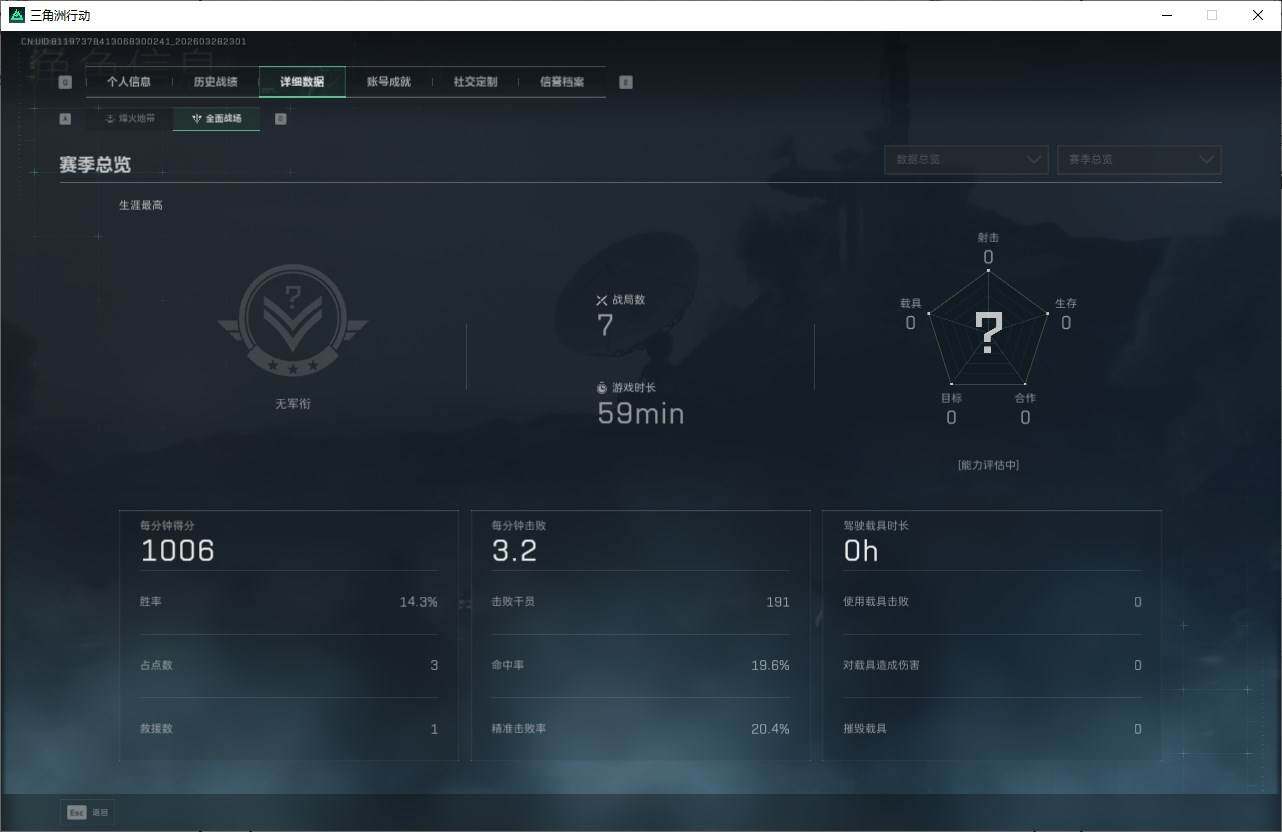Click the D key hint beside 全面战场
1282x832 pixels.
(280, 118)
